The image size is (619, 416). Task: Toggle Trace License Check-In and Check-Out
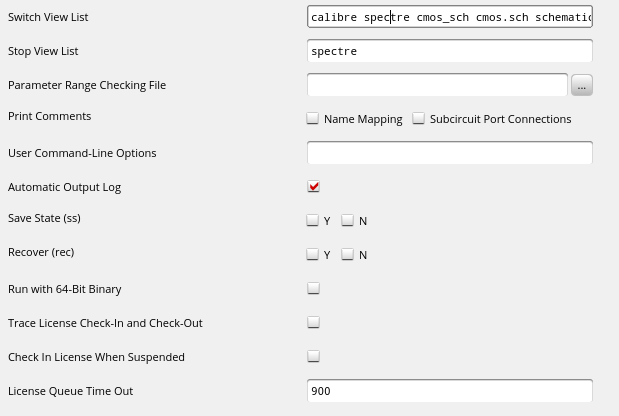coord(314,323)
